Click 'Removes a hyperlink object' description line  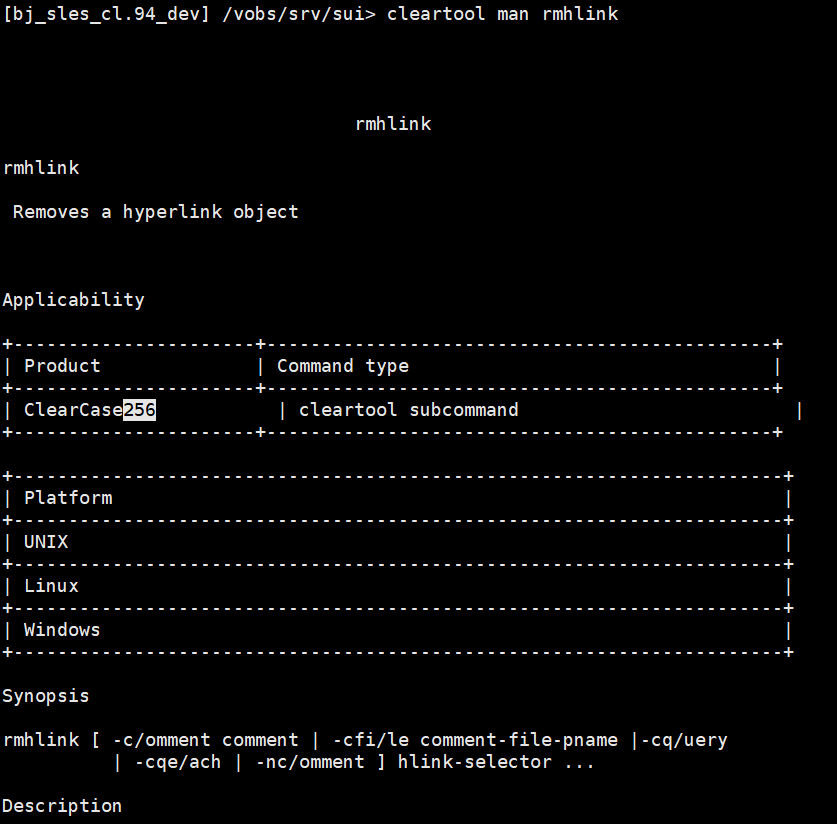[155, 212]
